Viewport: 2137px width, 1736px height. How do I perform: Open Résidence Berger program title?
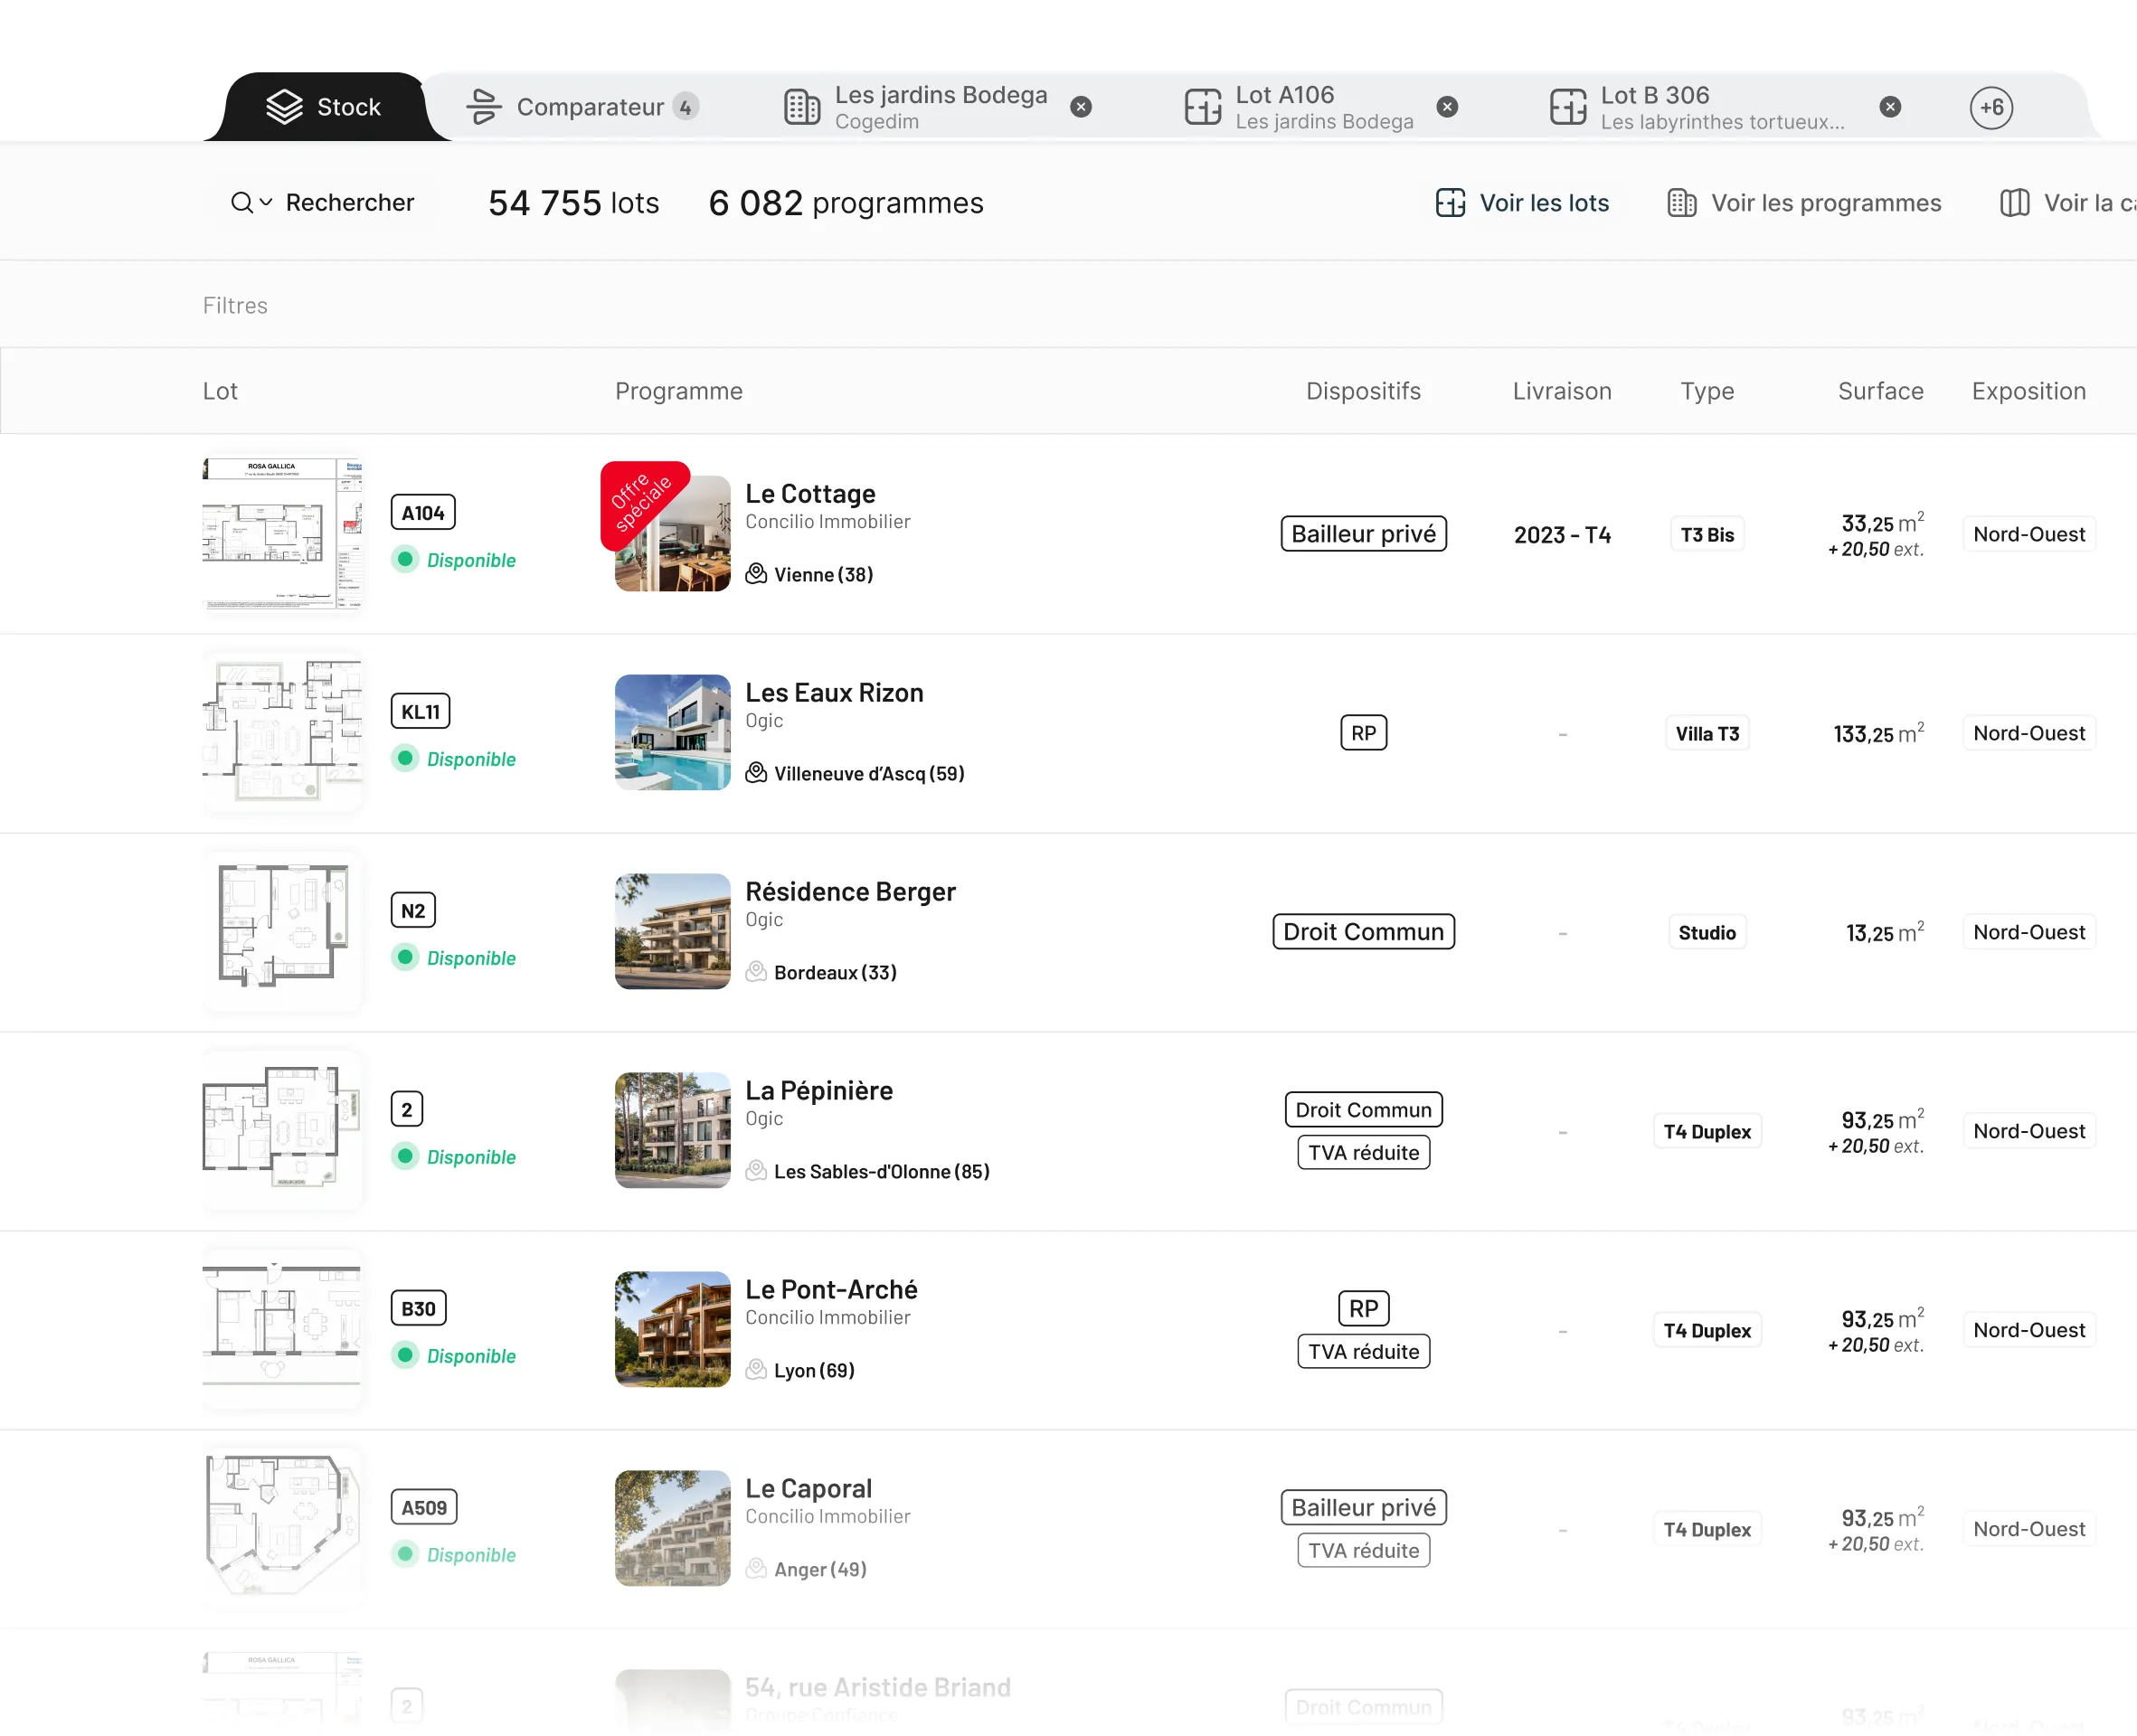pyautogui.click(x=850, y=892)
